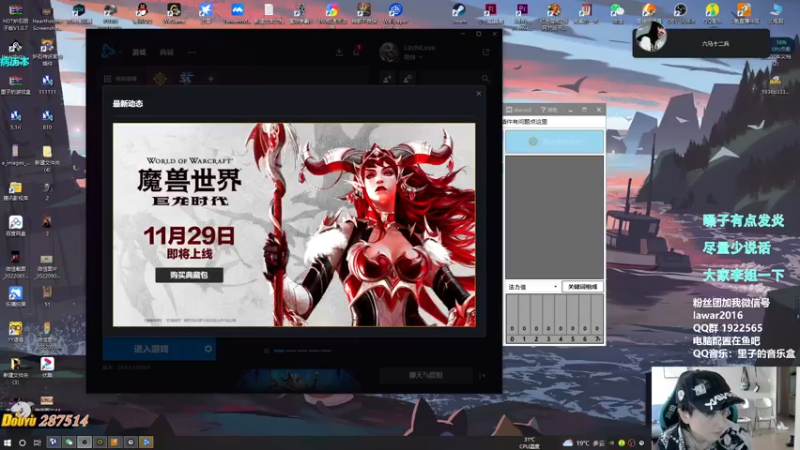
Task: Open the Windows Start menu
Action: pyautogui.click(x=7, y=442)
